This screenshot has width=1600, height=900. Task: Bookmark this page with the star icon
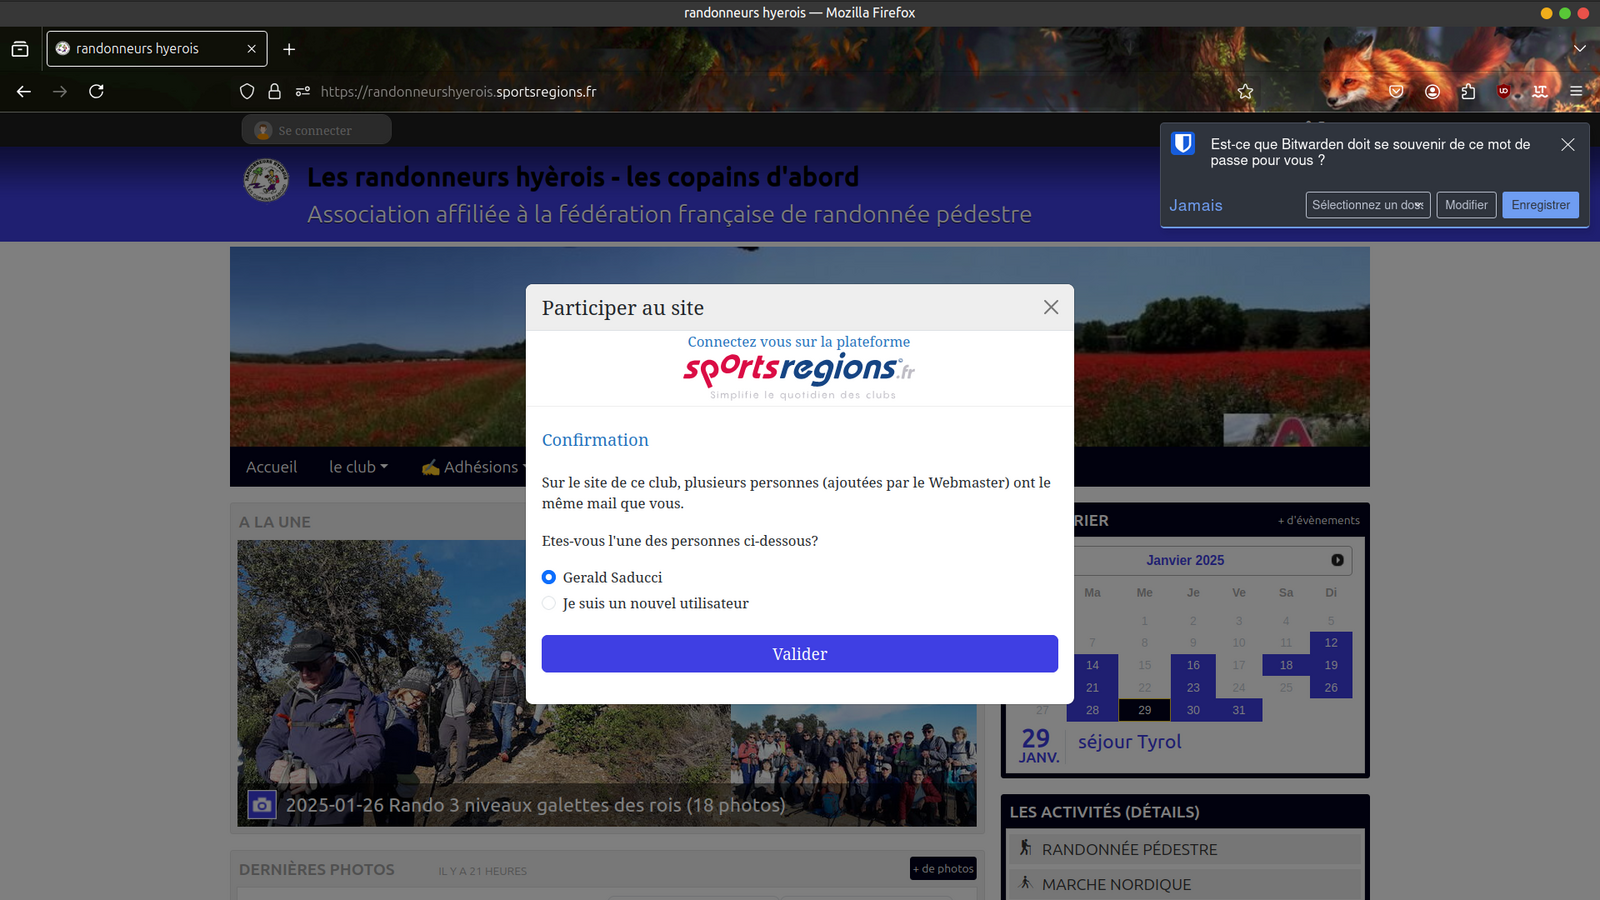[x=1245, y=91]
